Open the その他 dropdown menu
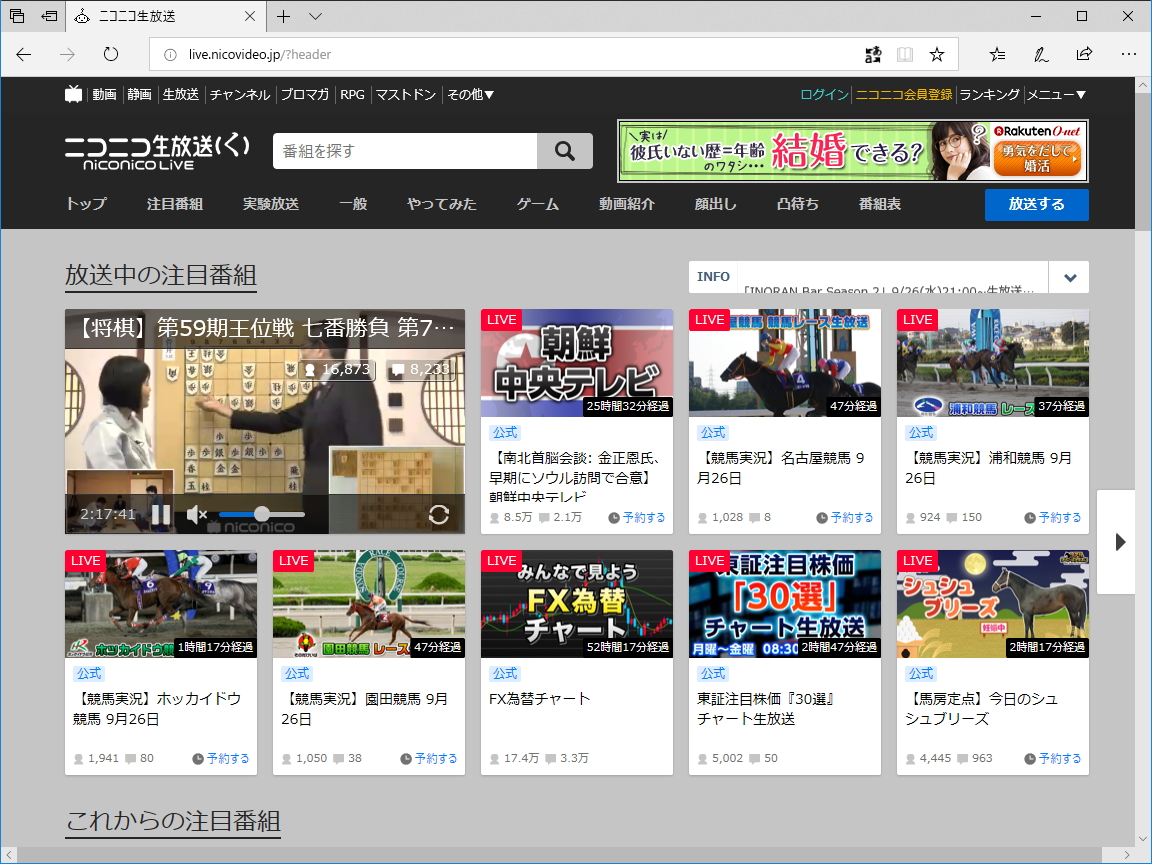This screenshot has width=1152, height=864. [x=471, y=94]
